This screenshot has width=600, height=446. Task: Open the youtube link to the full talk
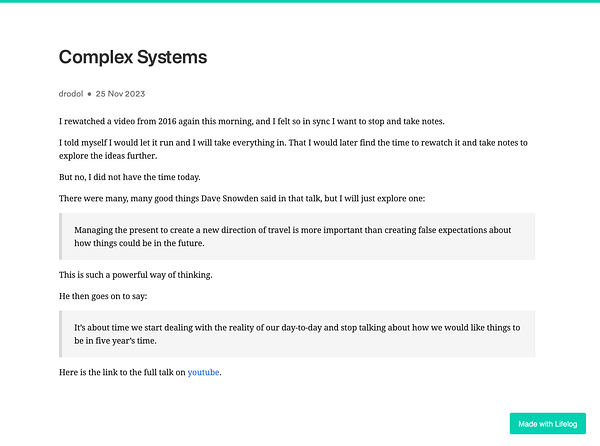click(203, 372)
